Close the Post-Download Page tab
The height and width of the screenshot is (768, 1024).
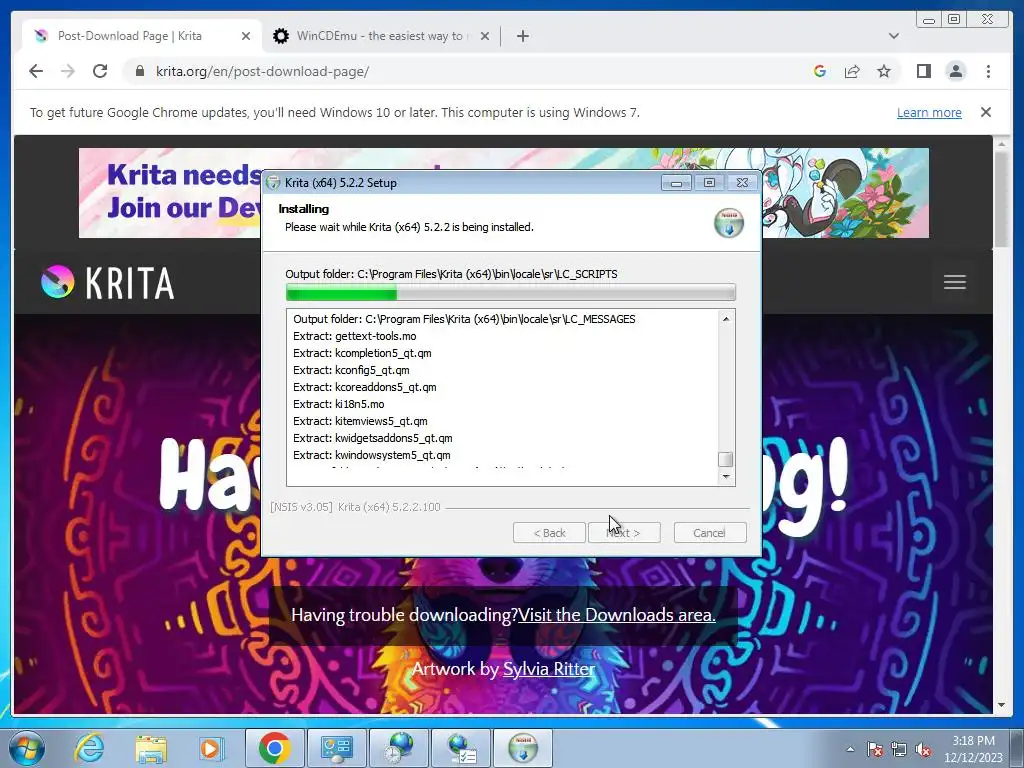pyautogui.click(x=246, y=36)
